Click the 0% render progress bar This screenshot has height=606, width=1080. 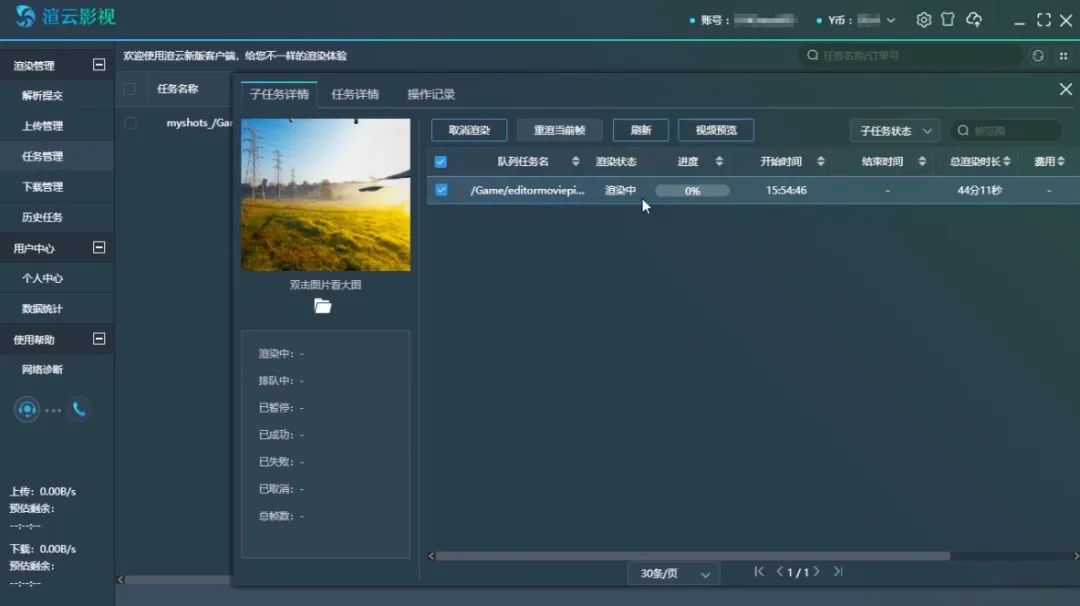pyautogui.click(x=692, y=190)
